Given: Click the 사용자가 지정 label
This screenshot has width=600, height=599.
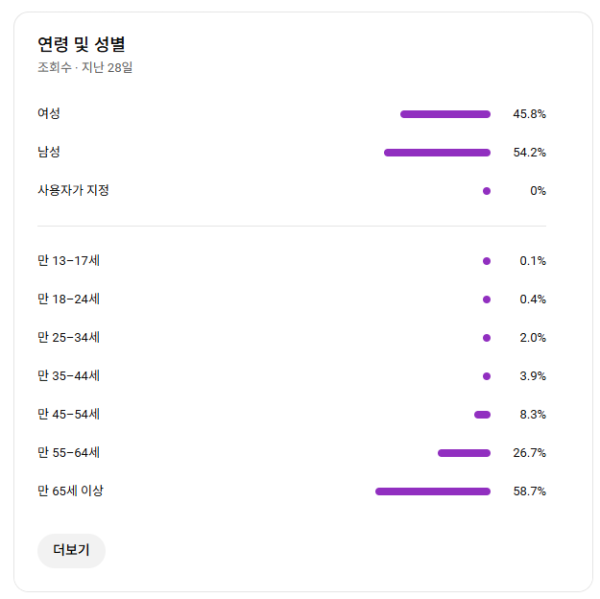Looking at the screenshot, I should [x=73, y=190].
